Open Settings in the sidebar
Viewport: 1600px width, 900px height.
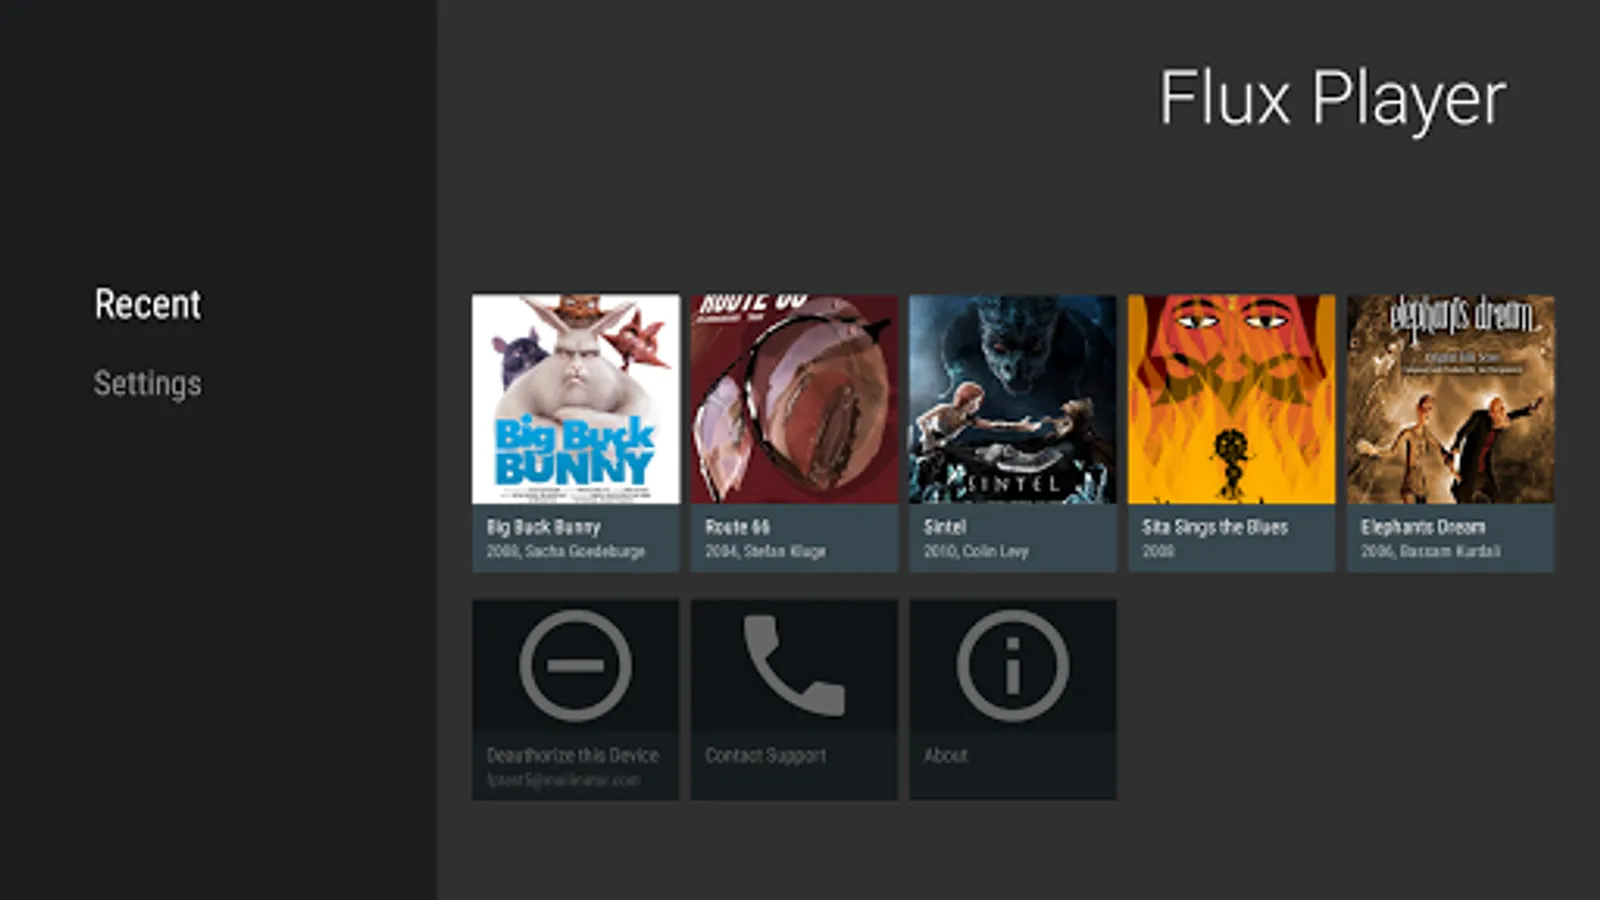point(148,383)
